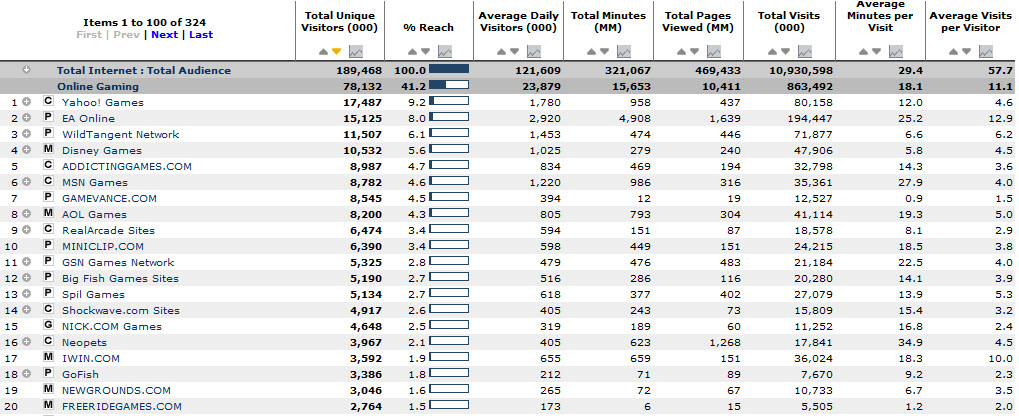This screenshot has width=1019, height=416.
Task: Select EA Online unique visitors value 15,125
Action: tap(363, 118)
